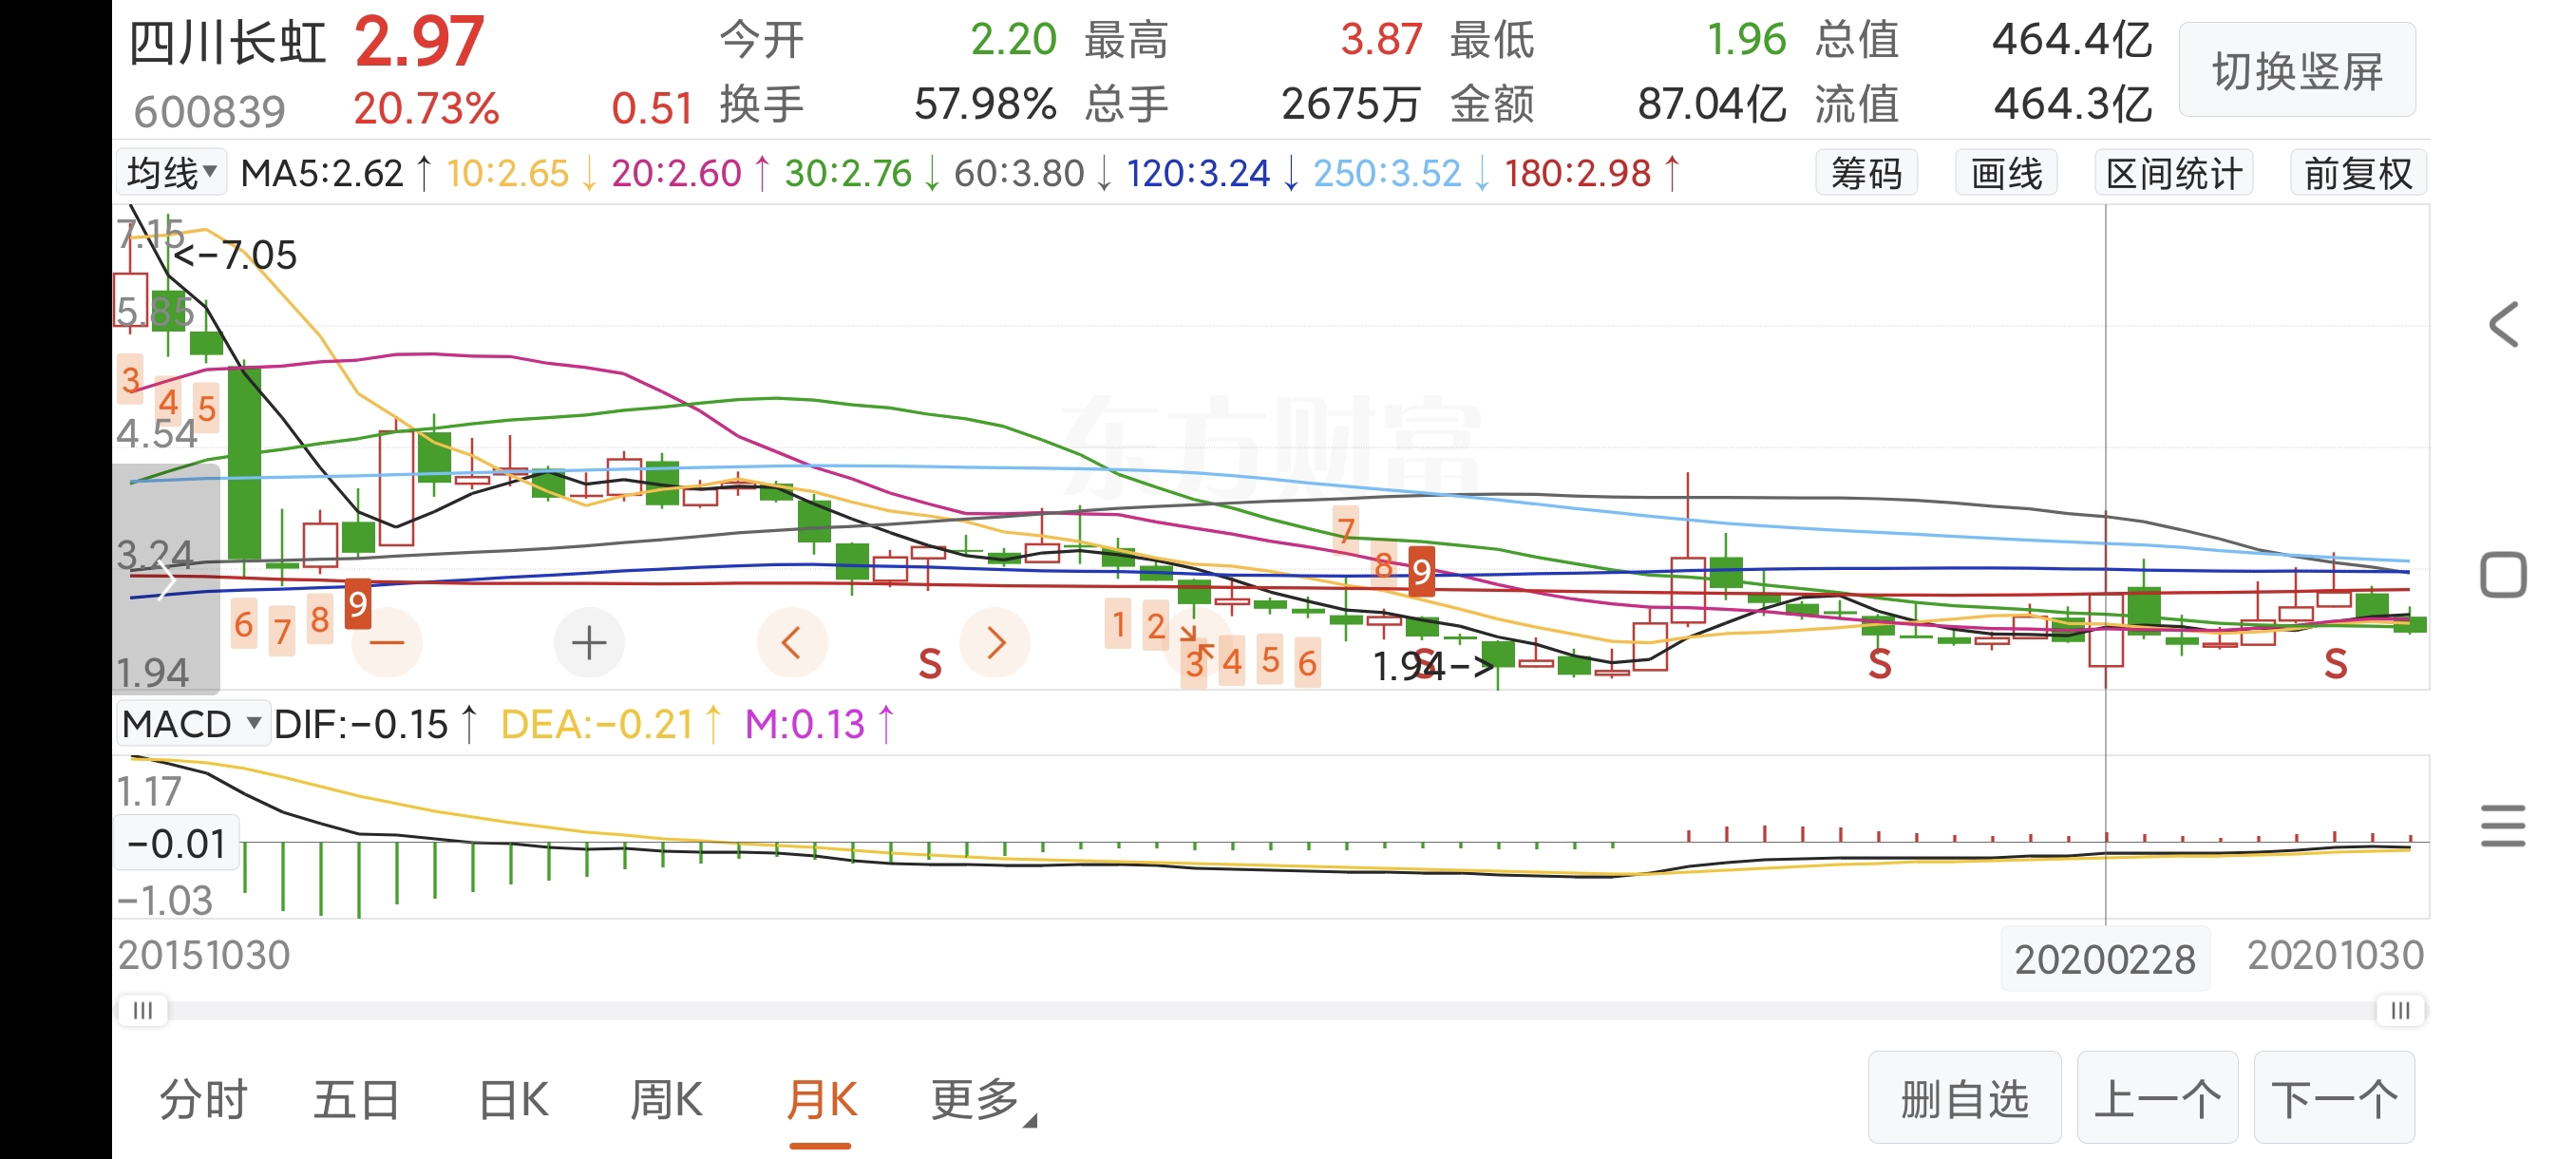Open the 均线 indicator dropdown

coord(172,173)
